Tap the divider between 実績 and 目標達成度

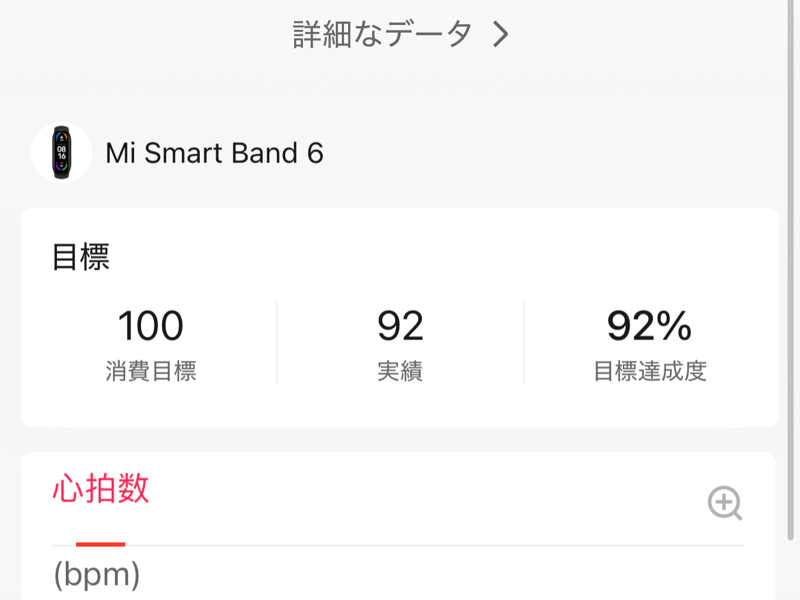pyautogui.click(x=524, y=343)
